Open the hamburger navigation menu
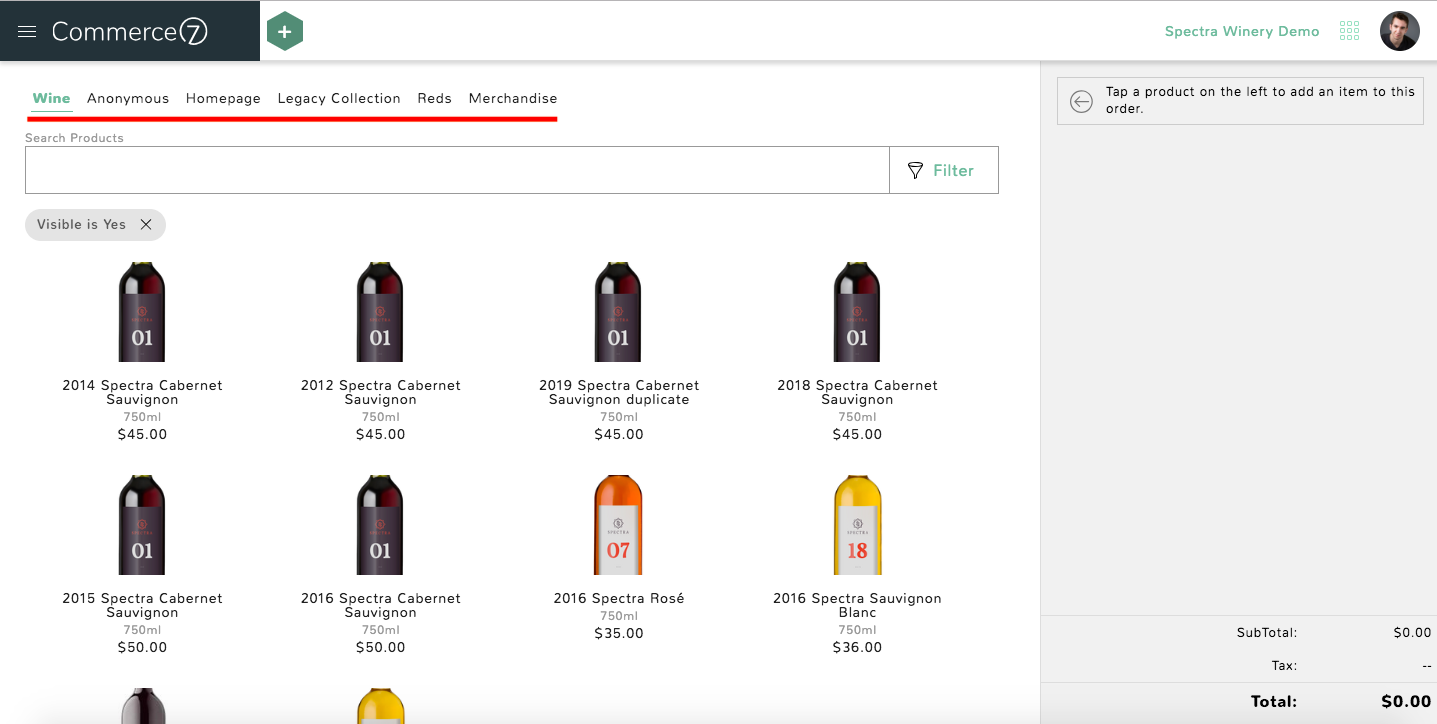Viewport: 1437px width, 724px height. [26, 31]
